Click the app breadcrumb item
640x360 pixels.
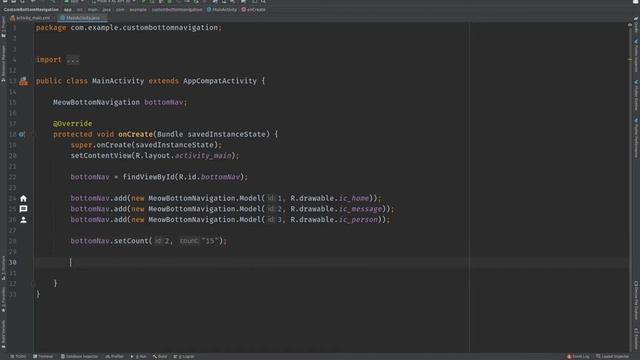[x=67, y=9]
